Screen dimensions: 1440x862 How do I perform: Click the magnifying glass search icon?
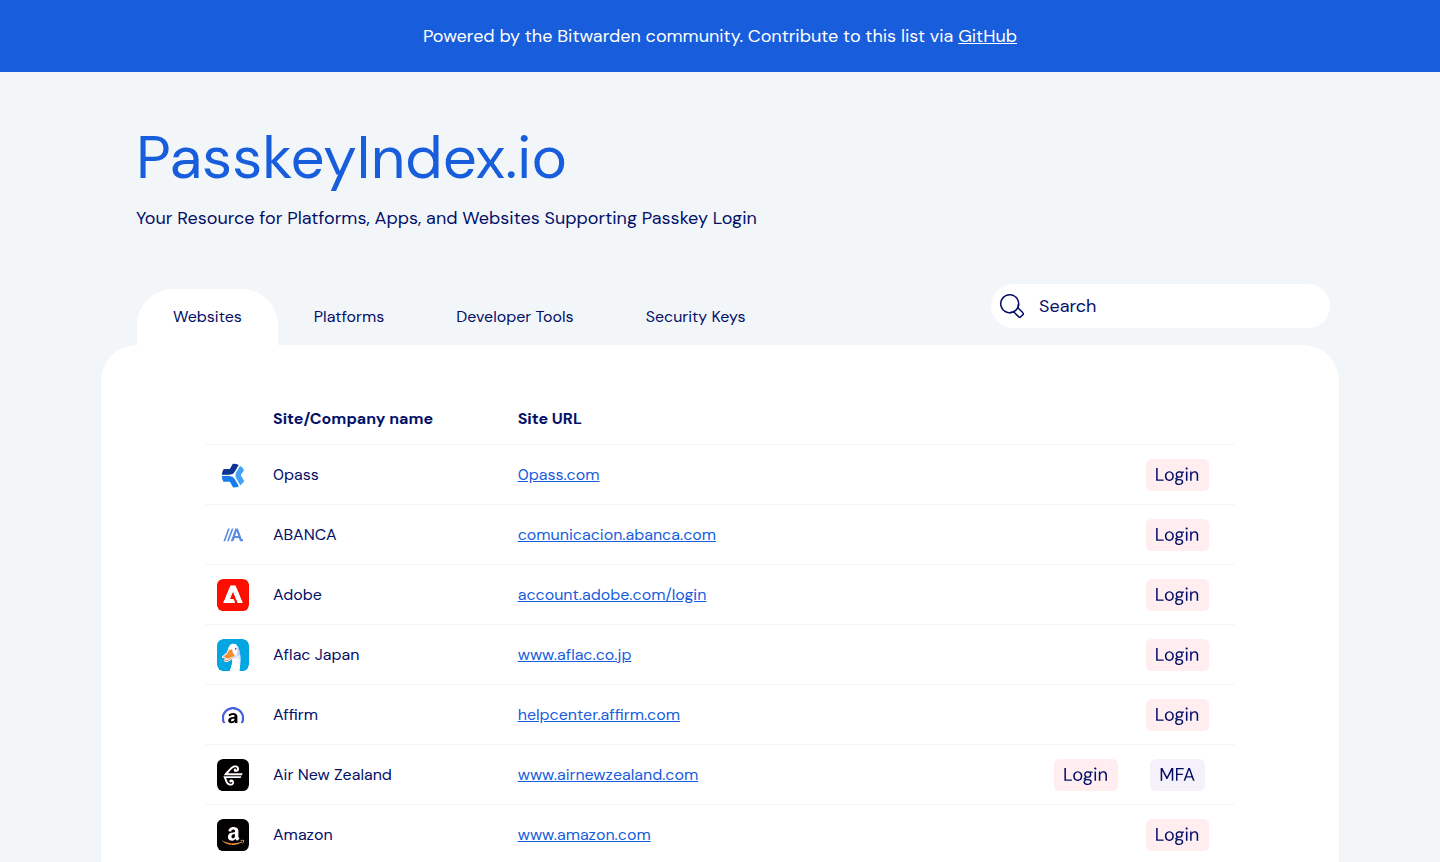1012,306
